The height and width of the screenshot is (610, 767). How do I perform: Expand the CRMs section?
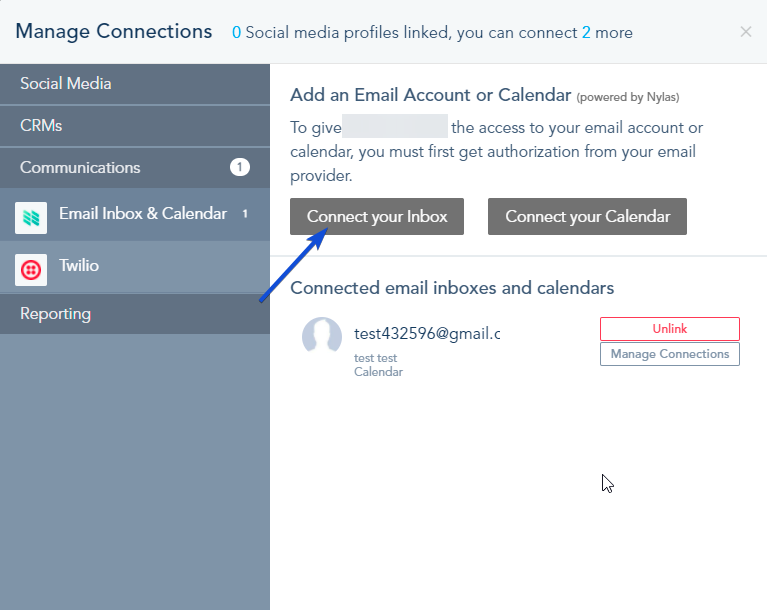pyautogui.click(x=135, y=126)
